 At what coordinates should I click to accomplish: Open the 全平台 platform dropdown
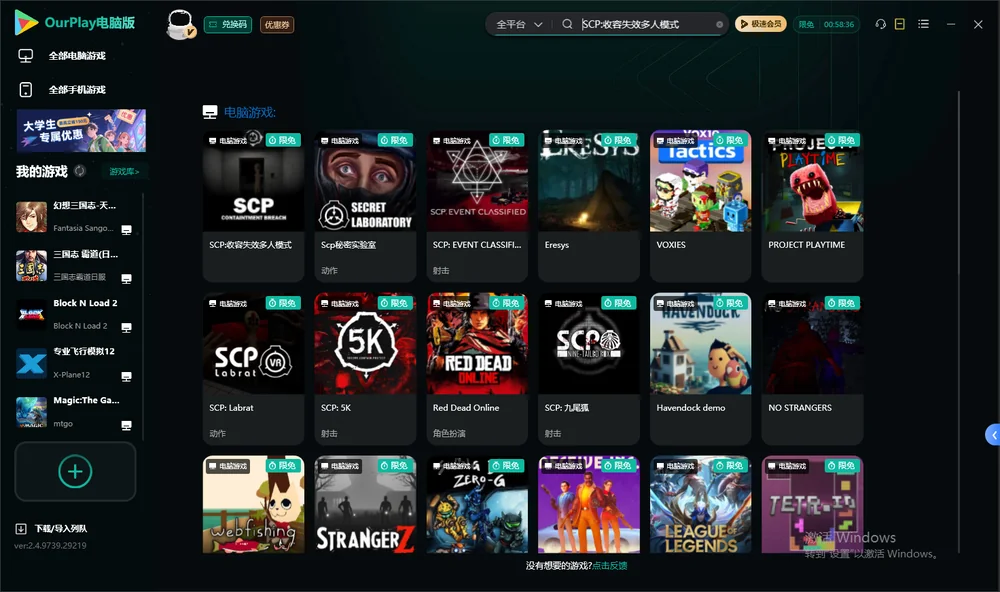[x=519, y=24]
